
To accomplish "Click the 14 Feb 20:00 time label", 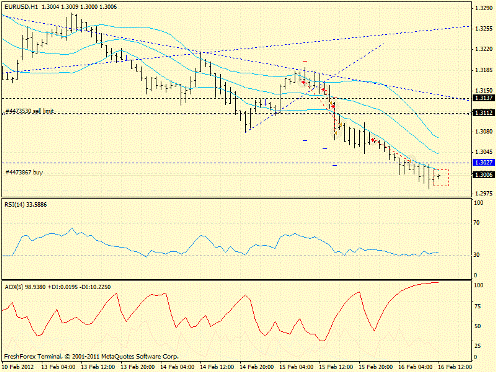I will pyautogui.click(x=257, y=367).
